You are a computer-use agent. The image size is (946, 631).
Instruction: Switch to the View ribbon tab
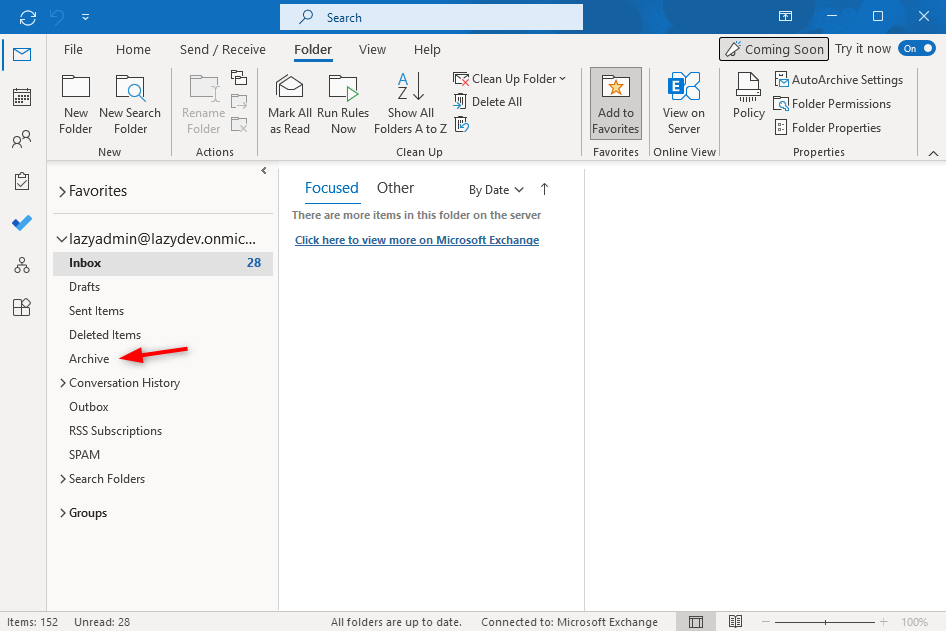click(x=372, y=49)
